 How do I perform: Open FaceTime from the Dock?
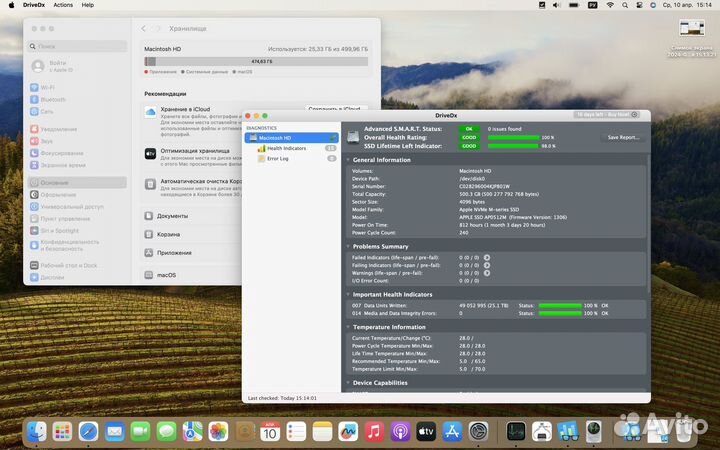141,432
